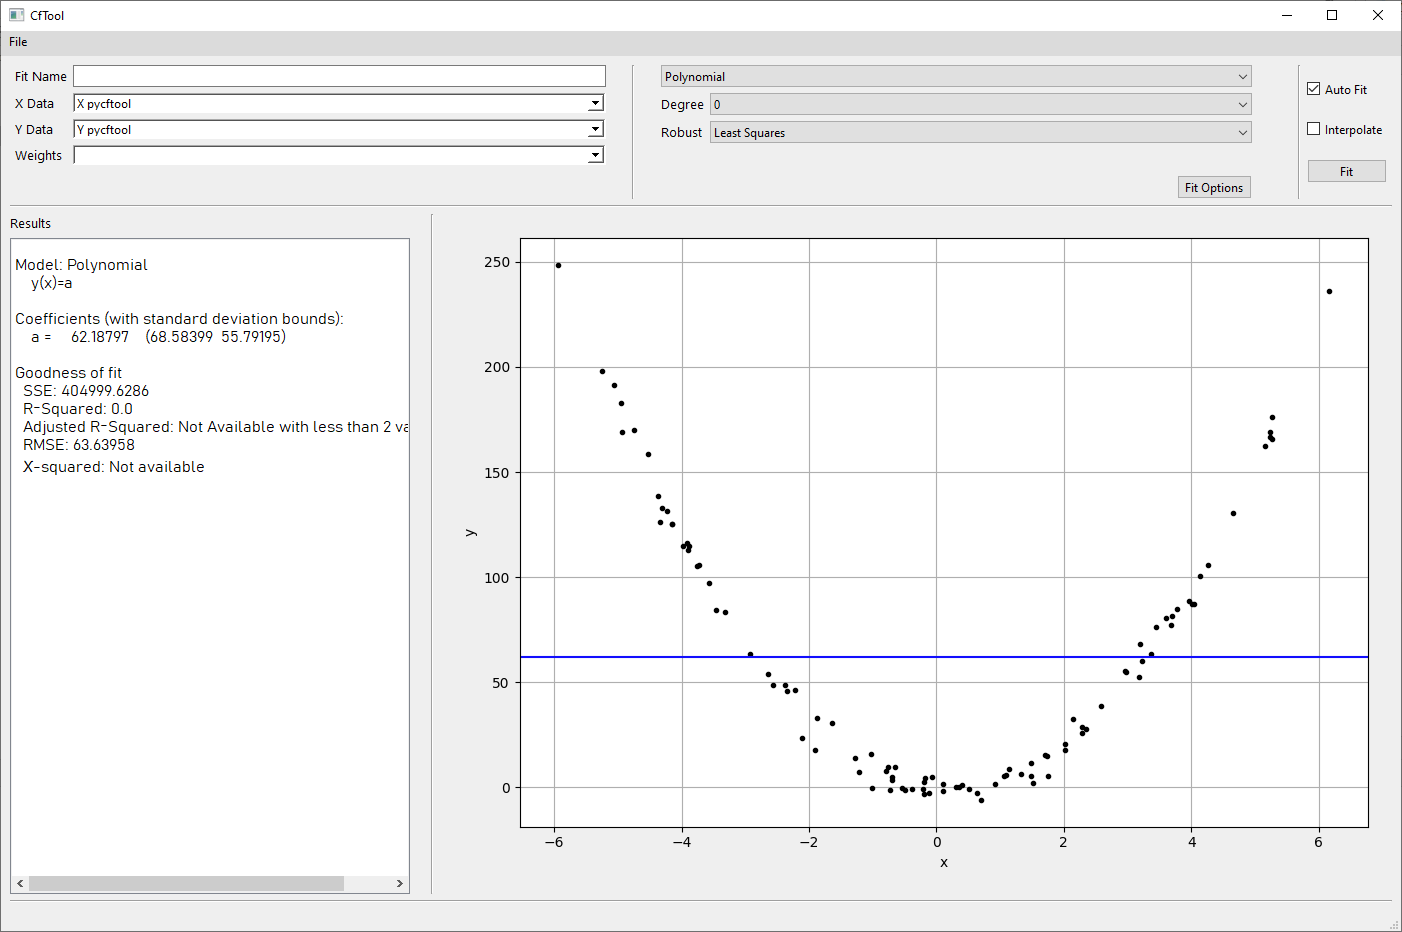The height and width of the screenshot is (932, 1402).
Task: Click into the Fit Name field
Action: click(x=339, y=77)
